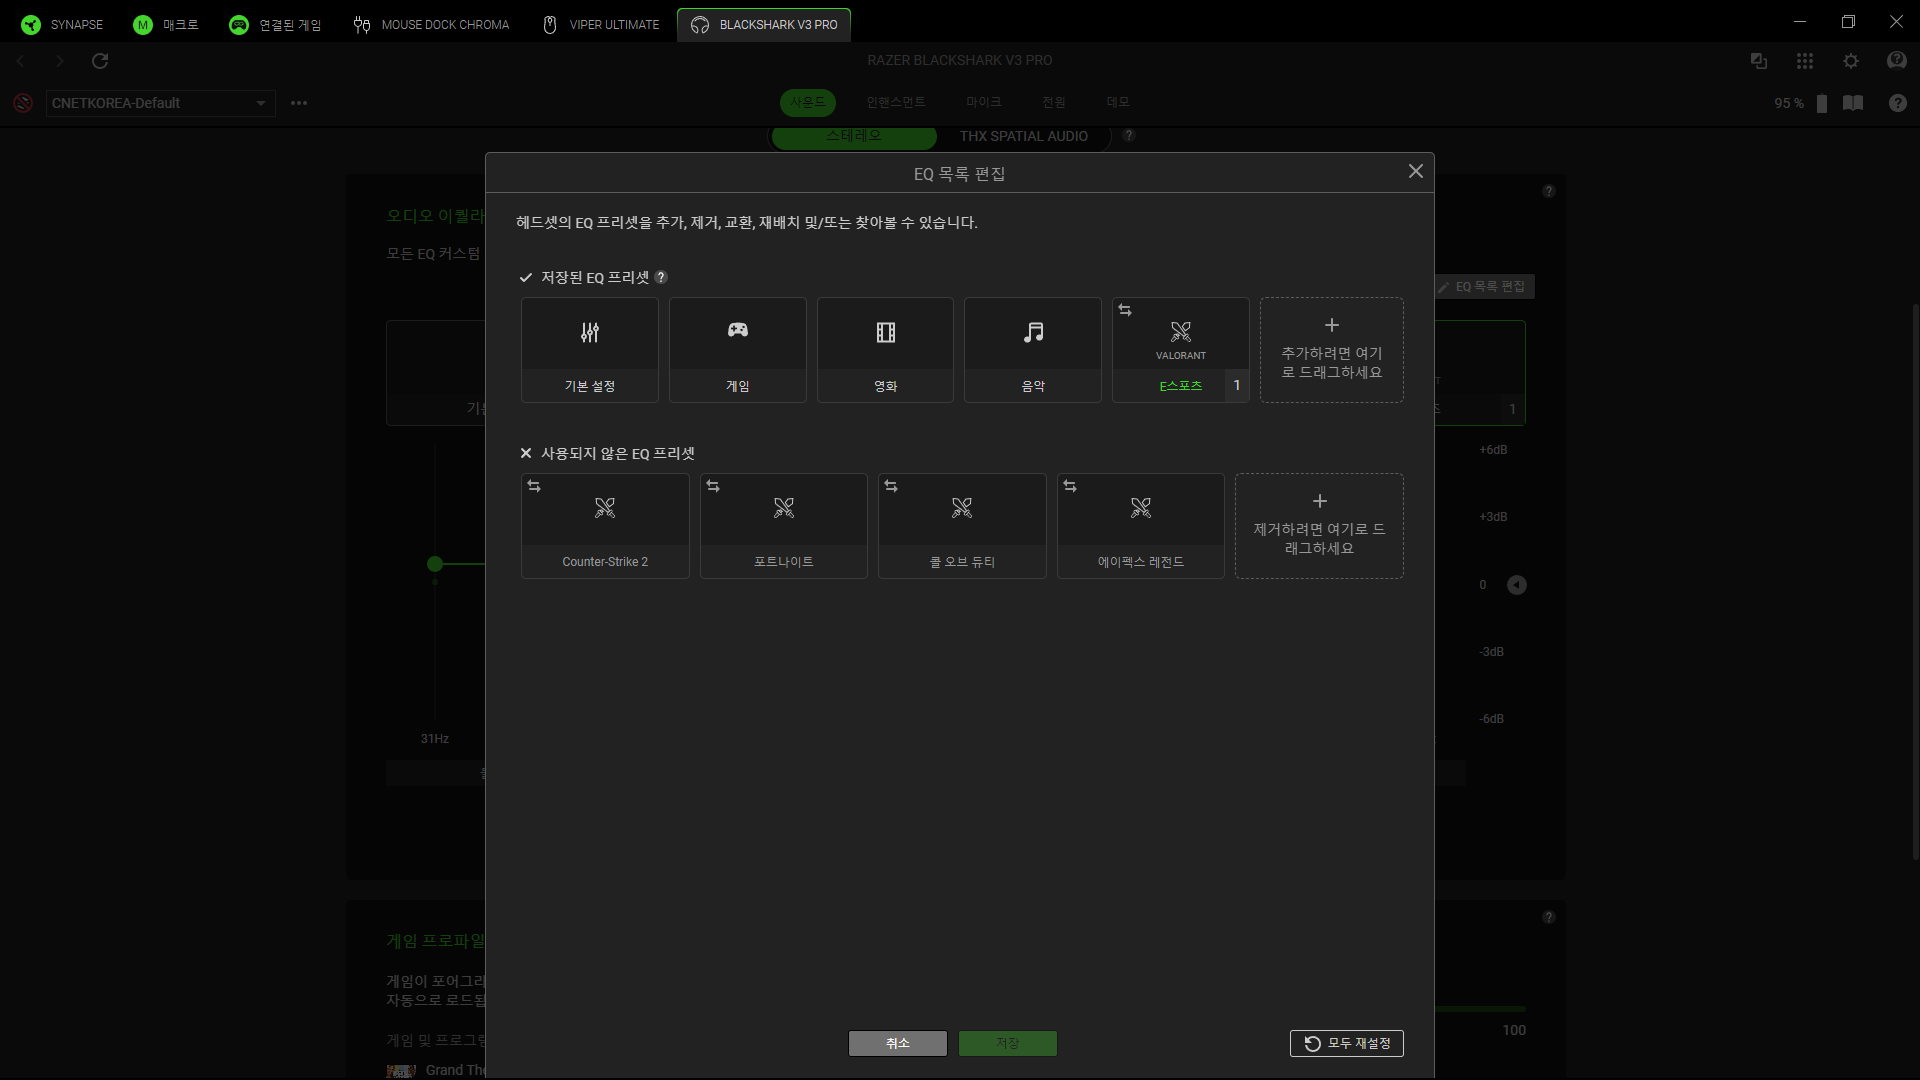Click the 기본 설정 preset label

tap(590, 386)
